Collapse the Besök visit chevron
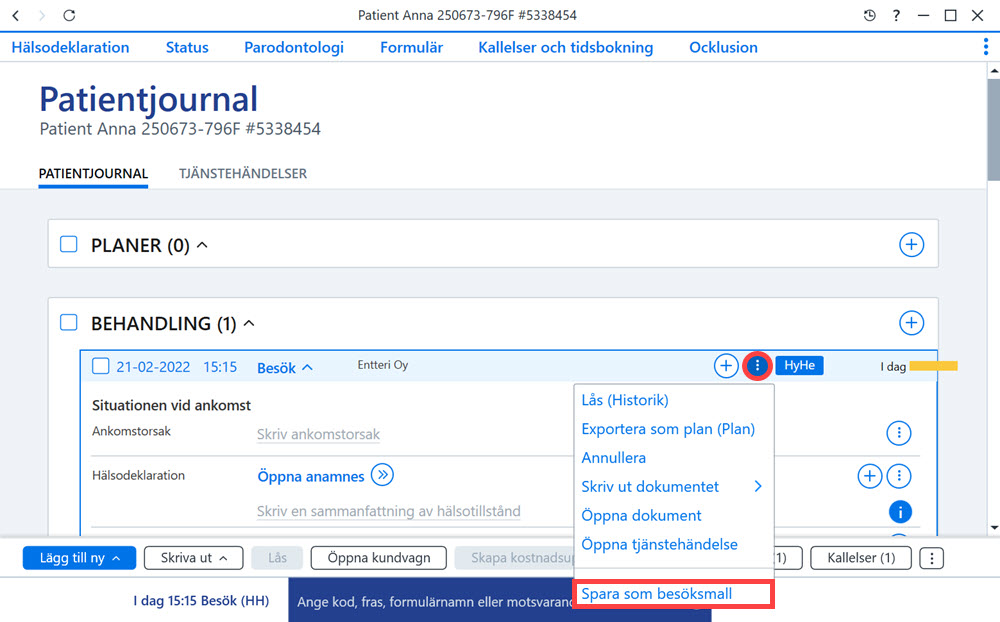Viewport: 1000px width, 622px height. click(x=307, y=367)
